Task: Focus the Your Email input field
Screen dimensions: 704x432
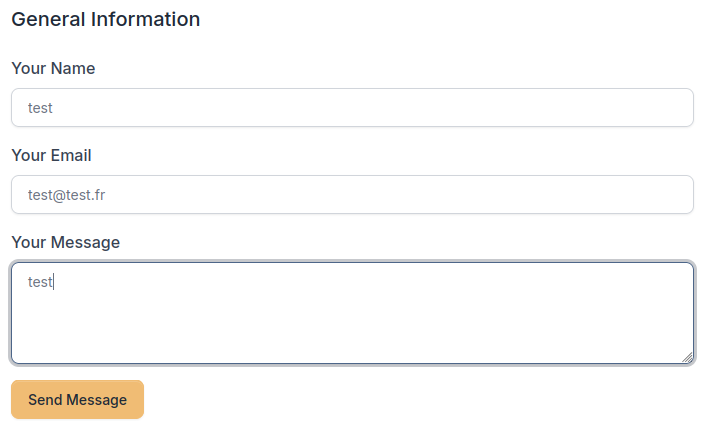Action: (x=352, y=195)
